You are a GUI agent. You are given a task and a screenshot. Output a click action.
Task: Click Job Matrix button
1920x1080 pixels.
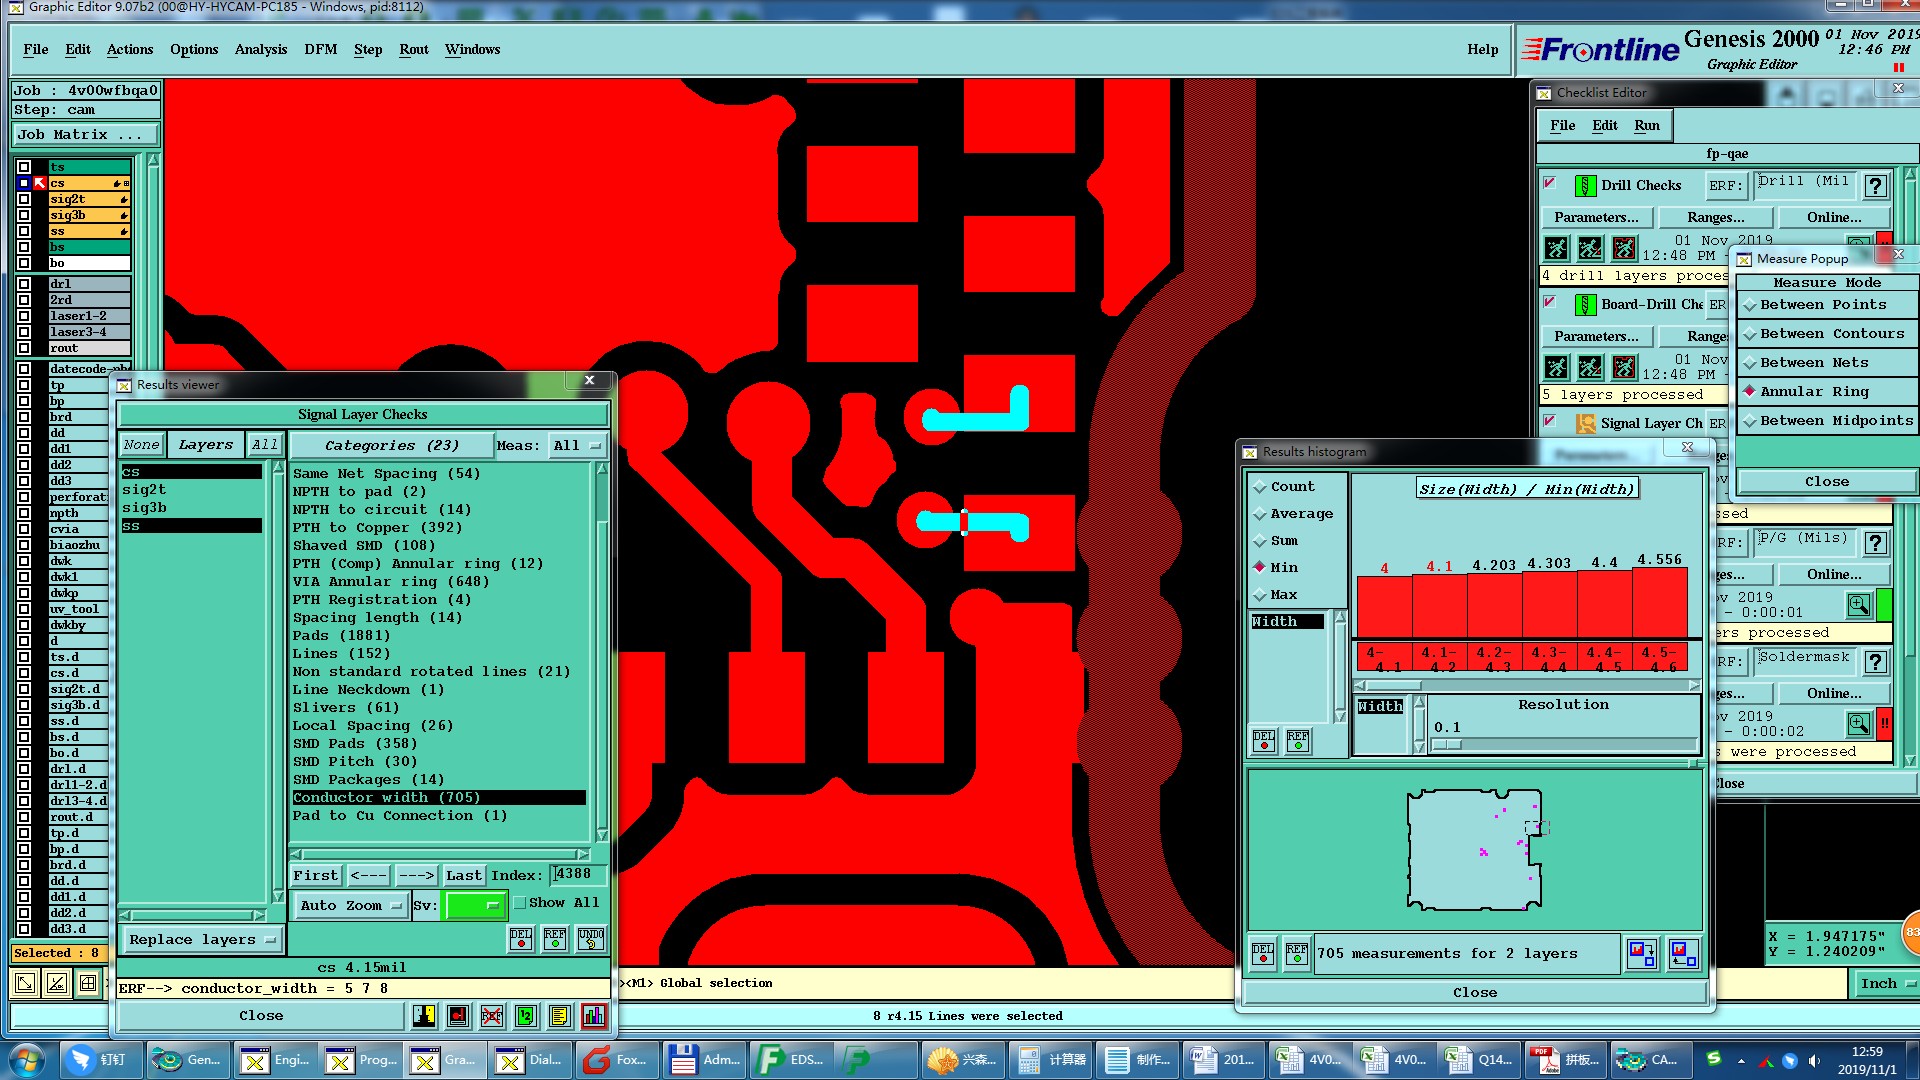[85, 135]
